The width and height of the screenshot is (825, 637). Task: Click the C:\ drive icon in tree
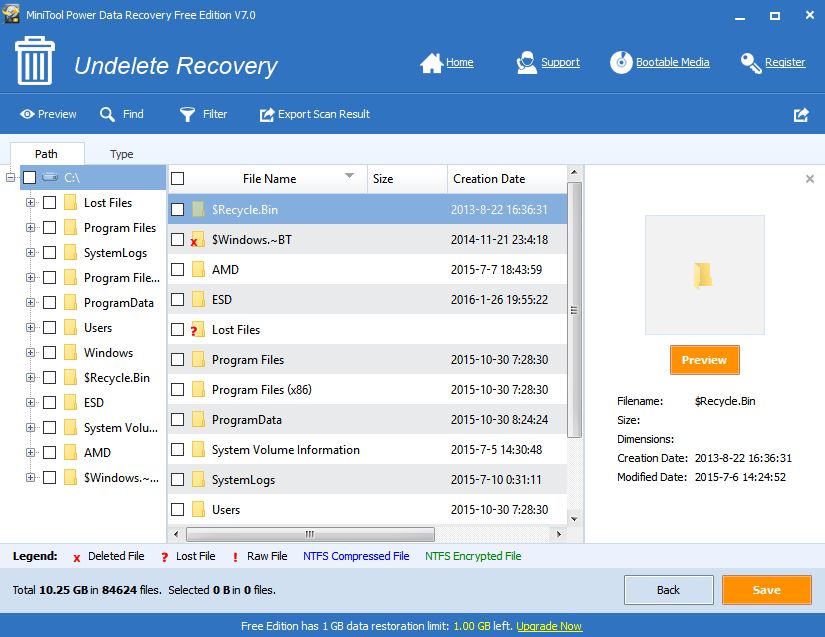point(50,177)
